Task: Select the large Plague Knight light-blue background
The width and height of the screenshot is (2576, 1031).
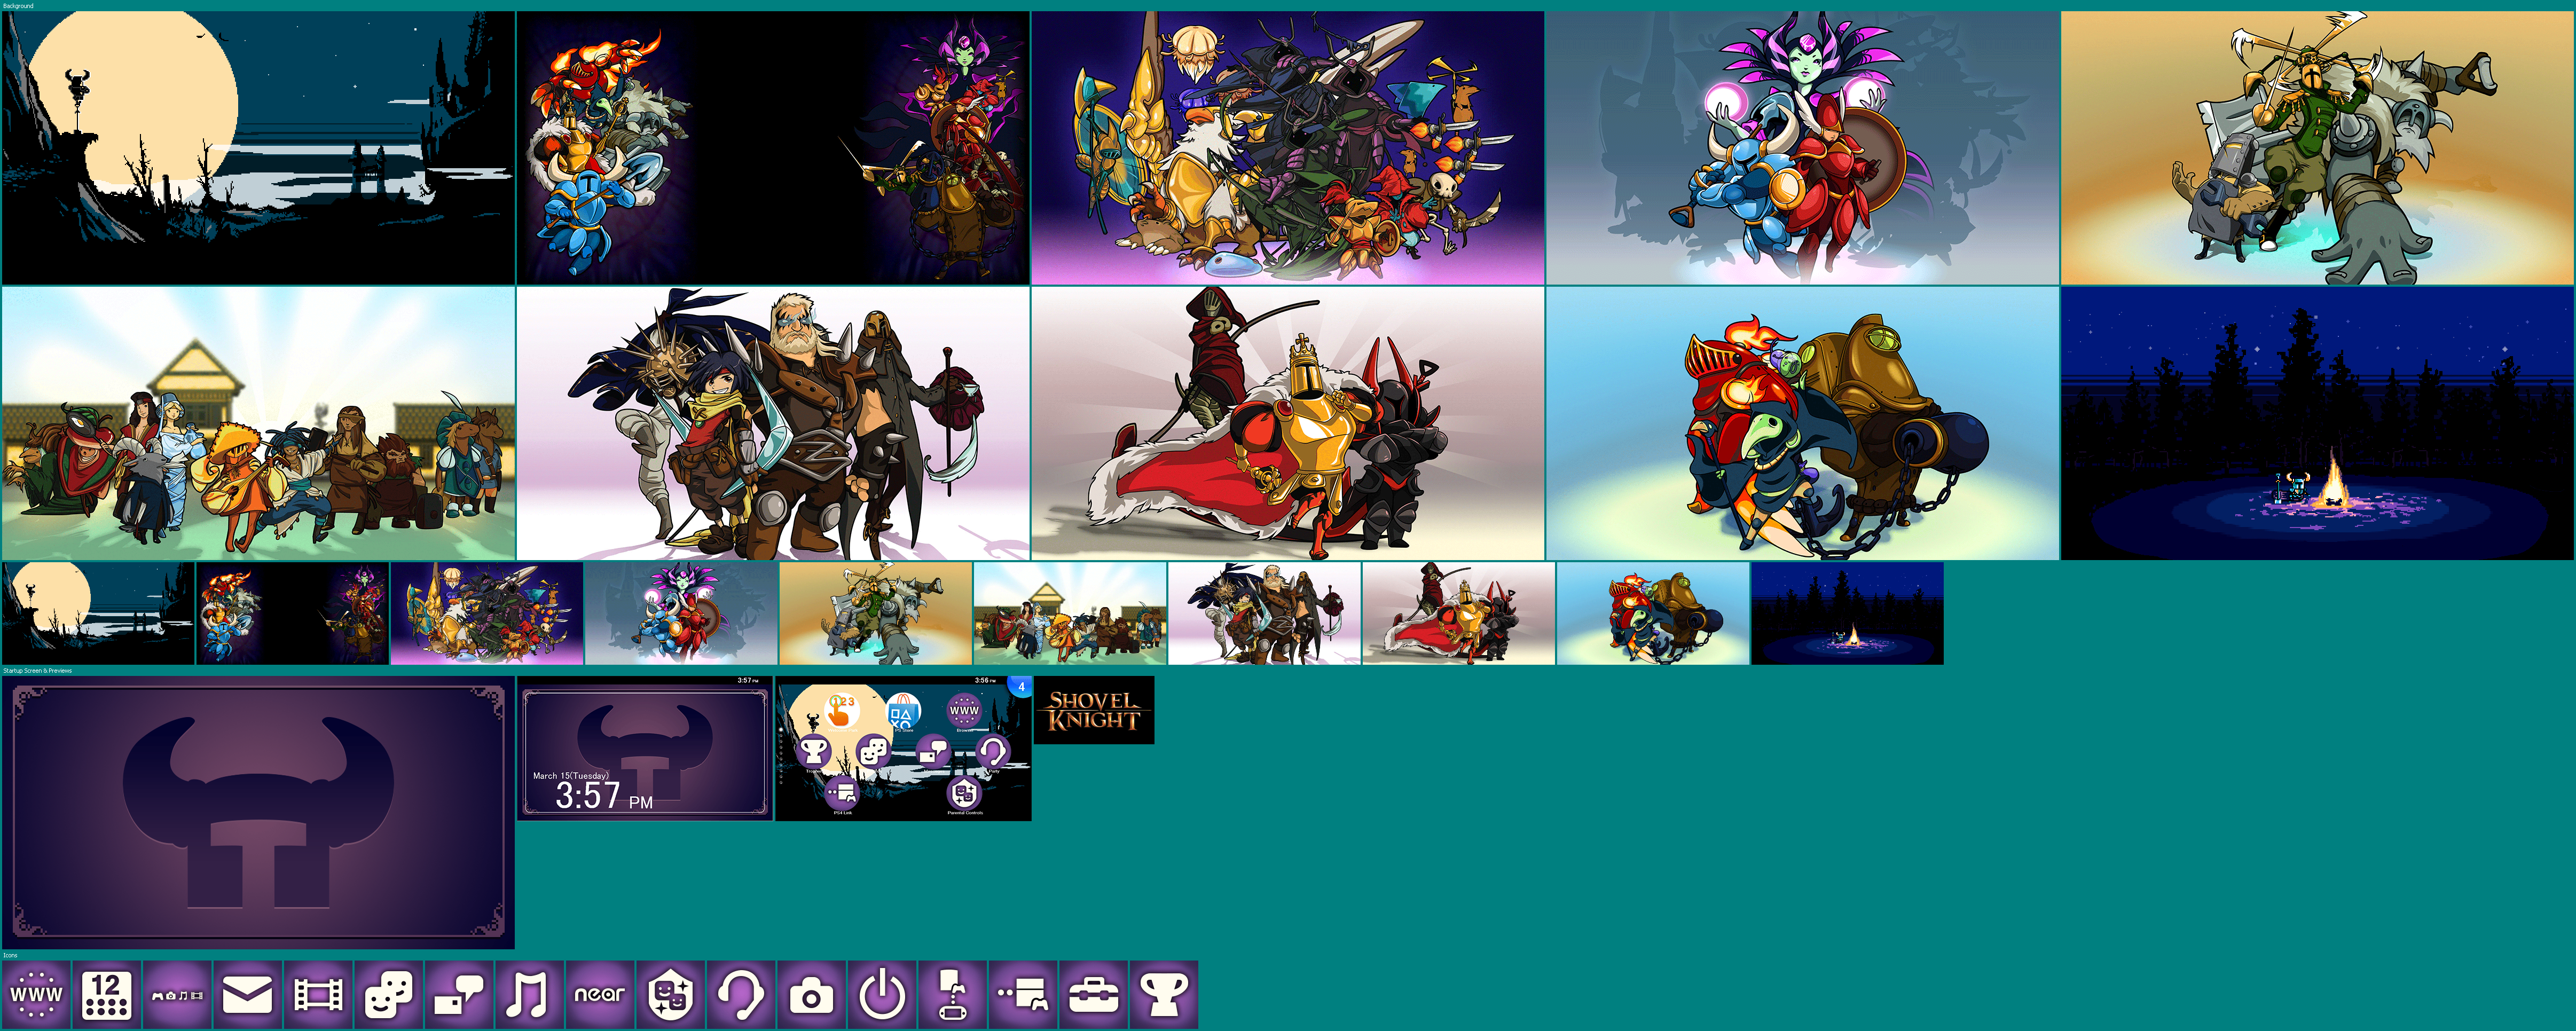Action: (1803, 423)
